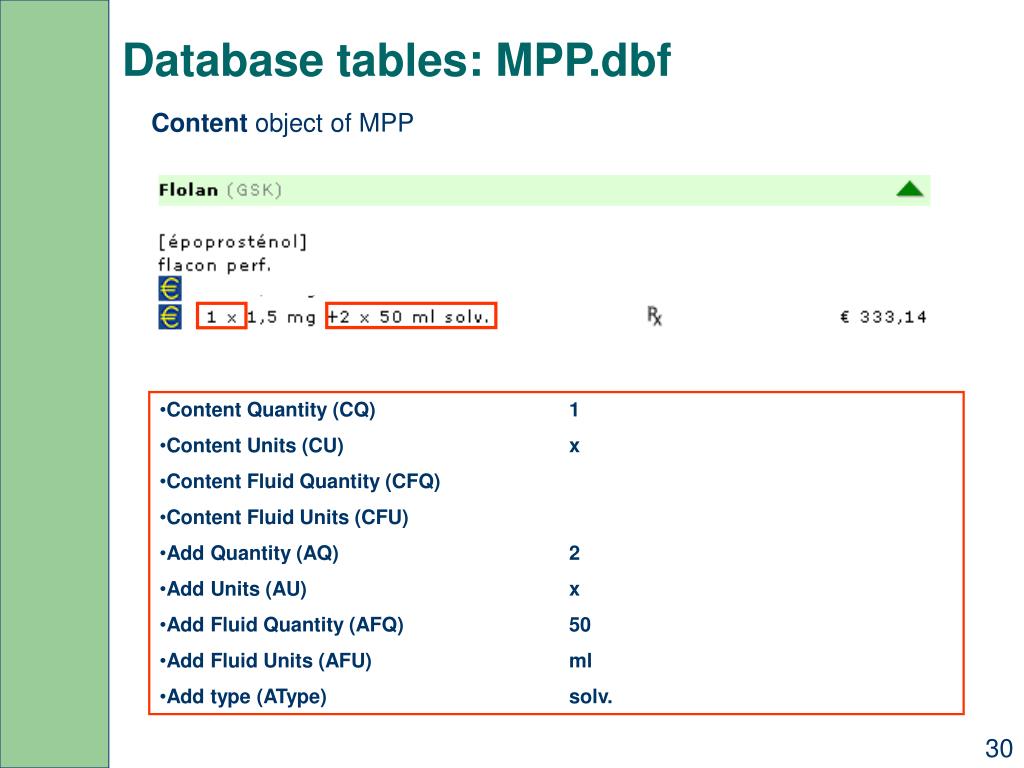Screen dimensions: 1024x768
Task: Click the (GSK) manufacturer label
Action: [x=254, y=189]
